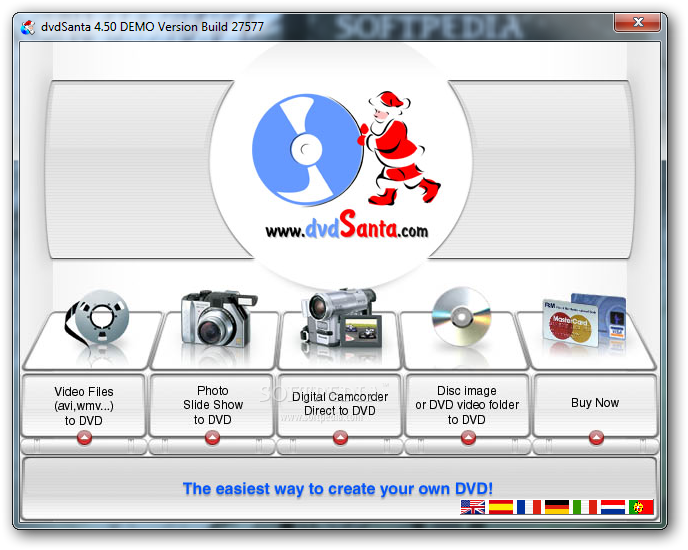
Task: Click 'The easiest way to create your own DVD!' text
Action: pos(337,489)
